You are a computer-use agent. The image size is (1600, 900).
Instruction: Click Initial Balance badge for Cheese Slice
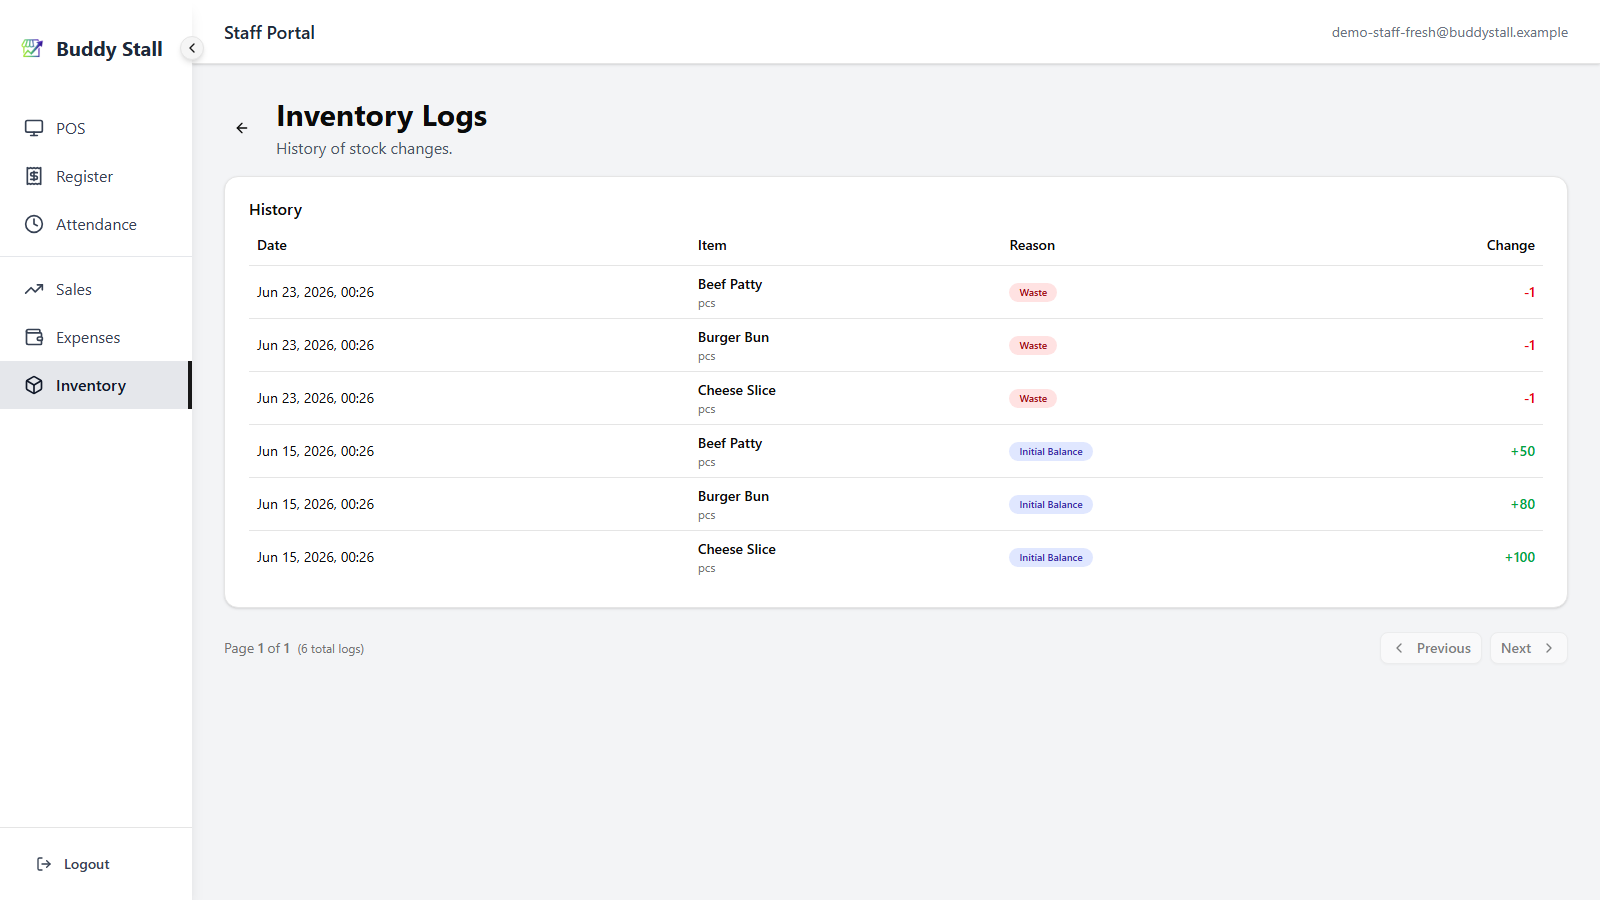click(x=1051, y=557)
